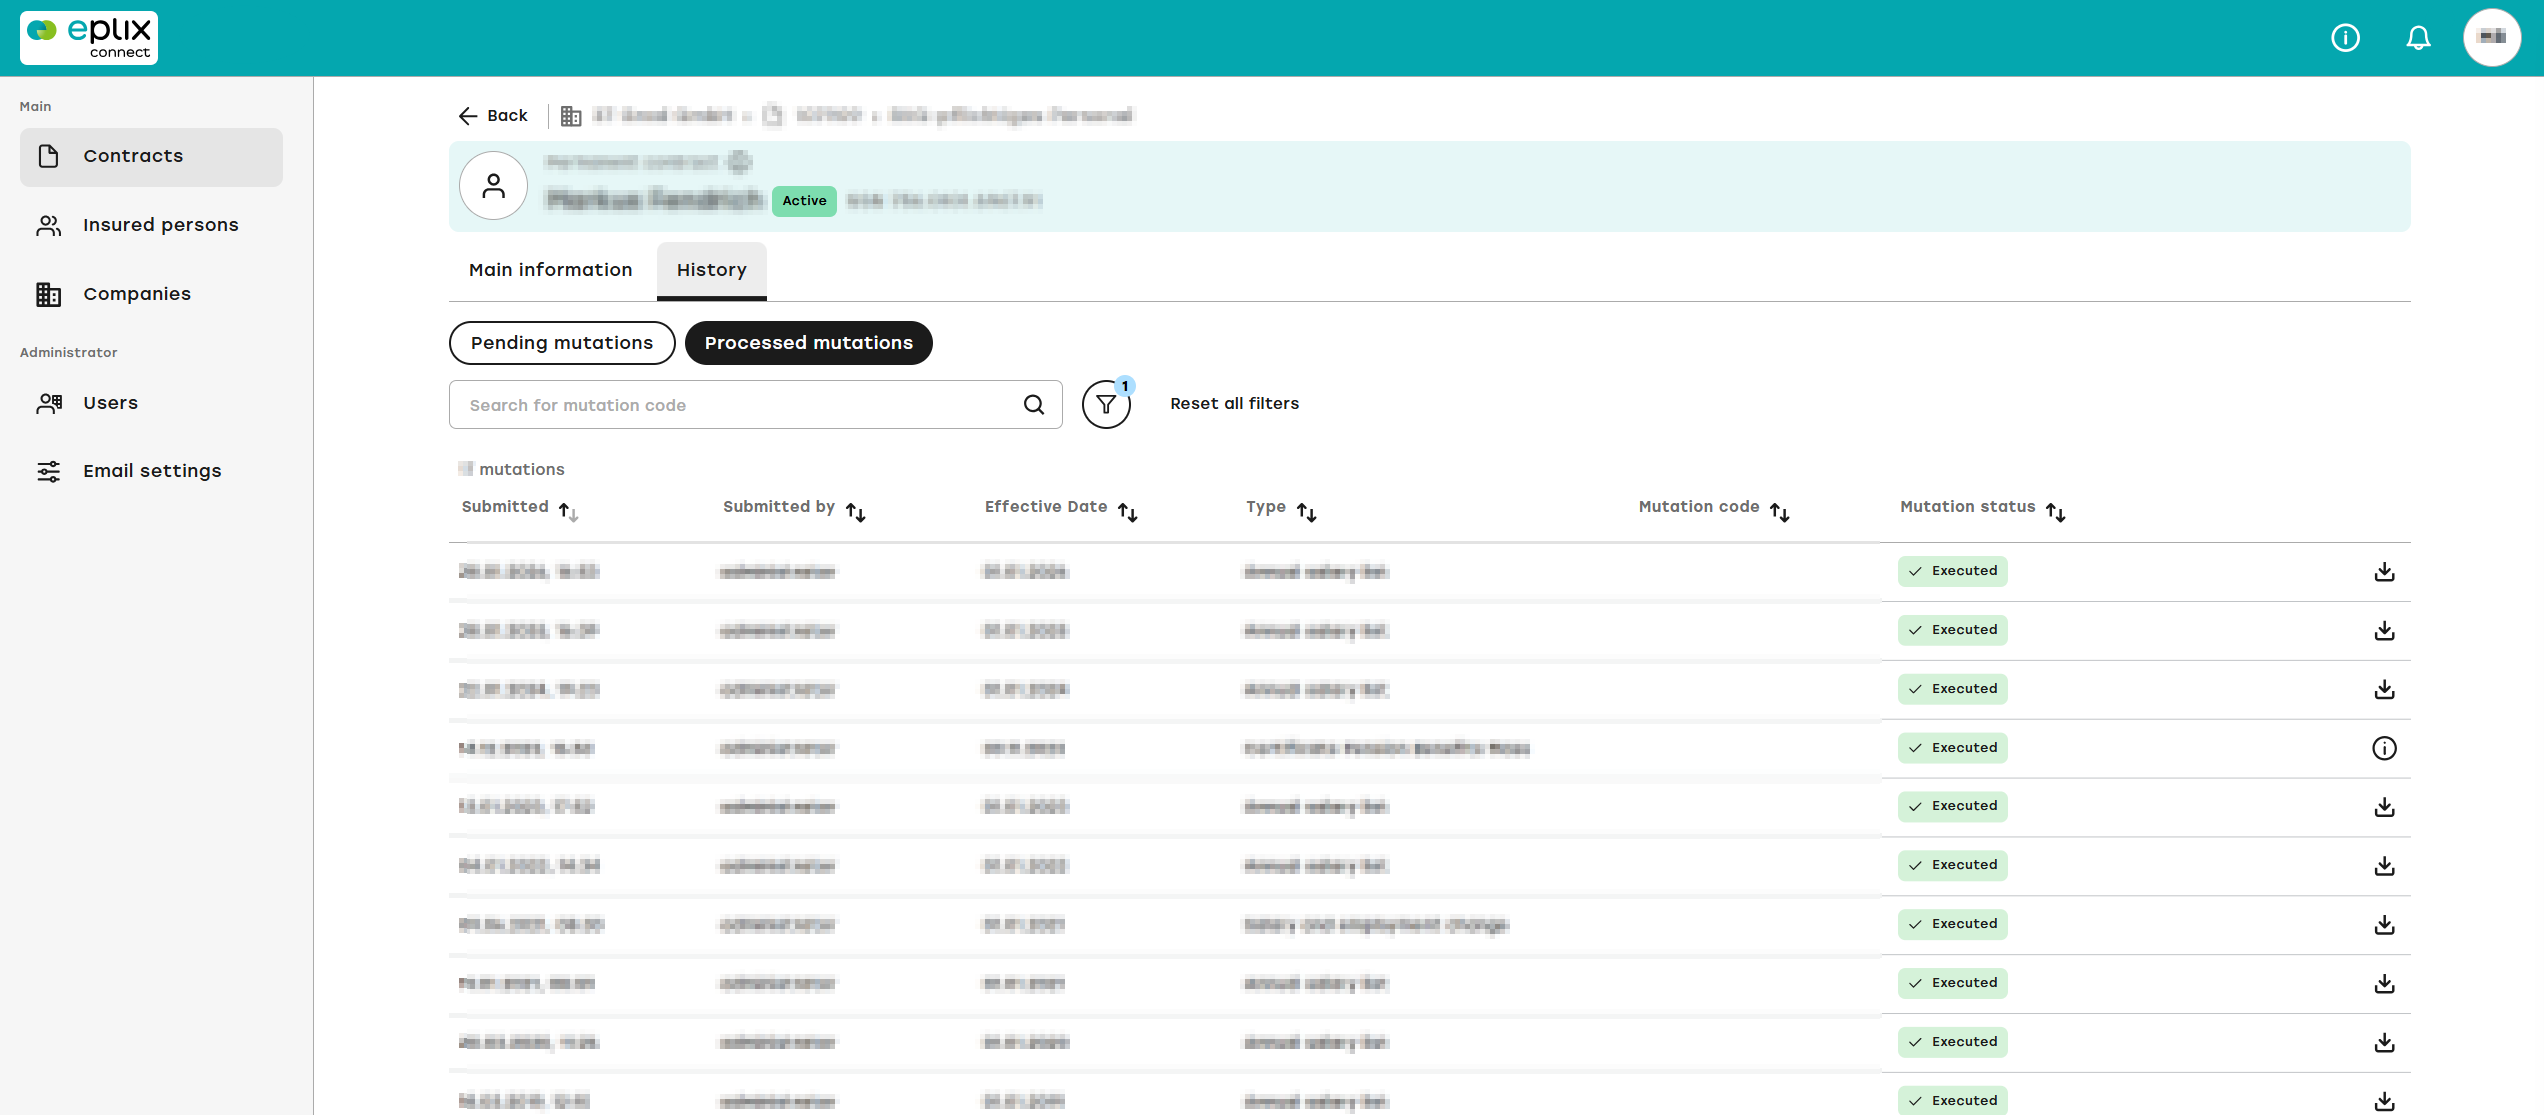This screenshot has width=2544, height=1115.
Task: Click the Insured persons people icon
Action: coord(49,225)
